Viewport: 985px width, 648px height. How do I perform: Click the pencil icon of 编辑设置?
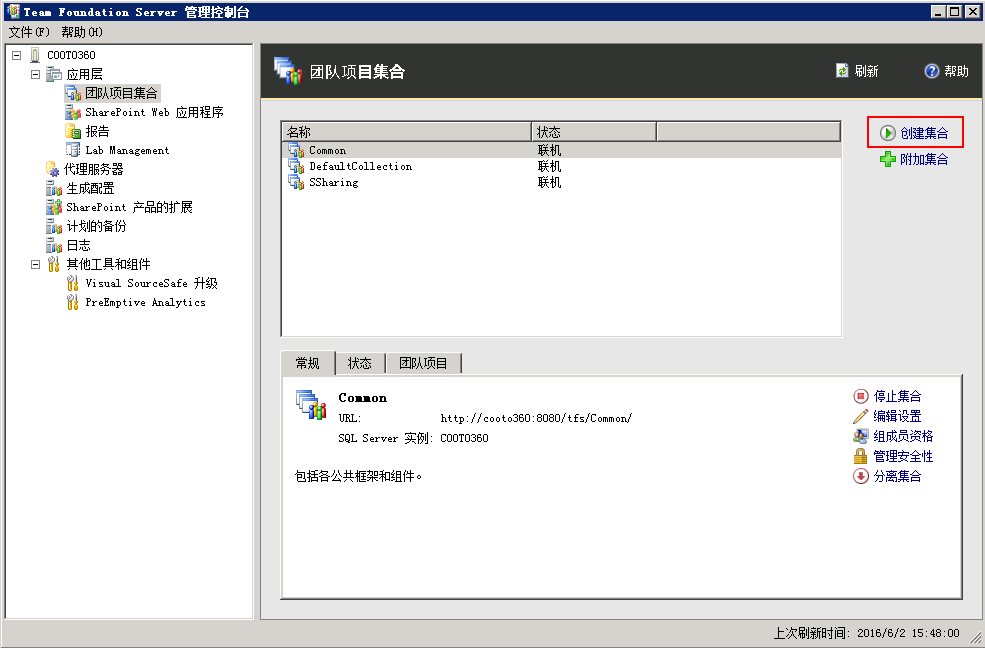861,416
